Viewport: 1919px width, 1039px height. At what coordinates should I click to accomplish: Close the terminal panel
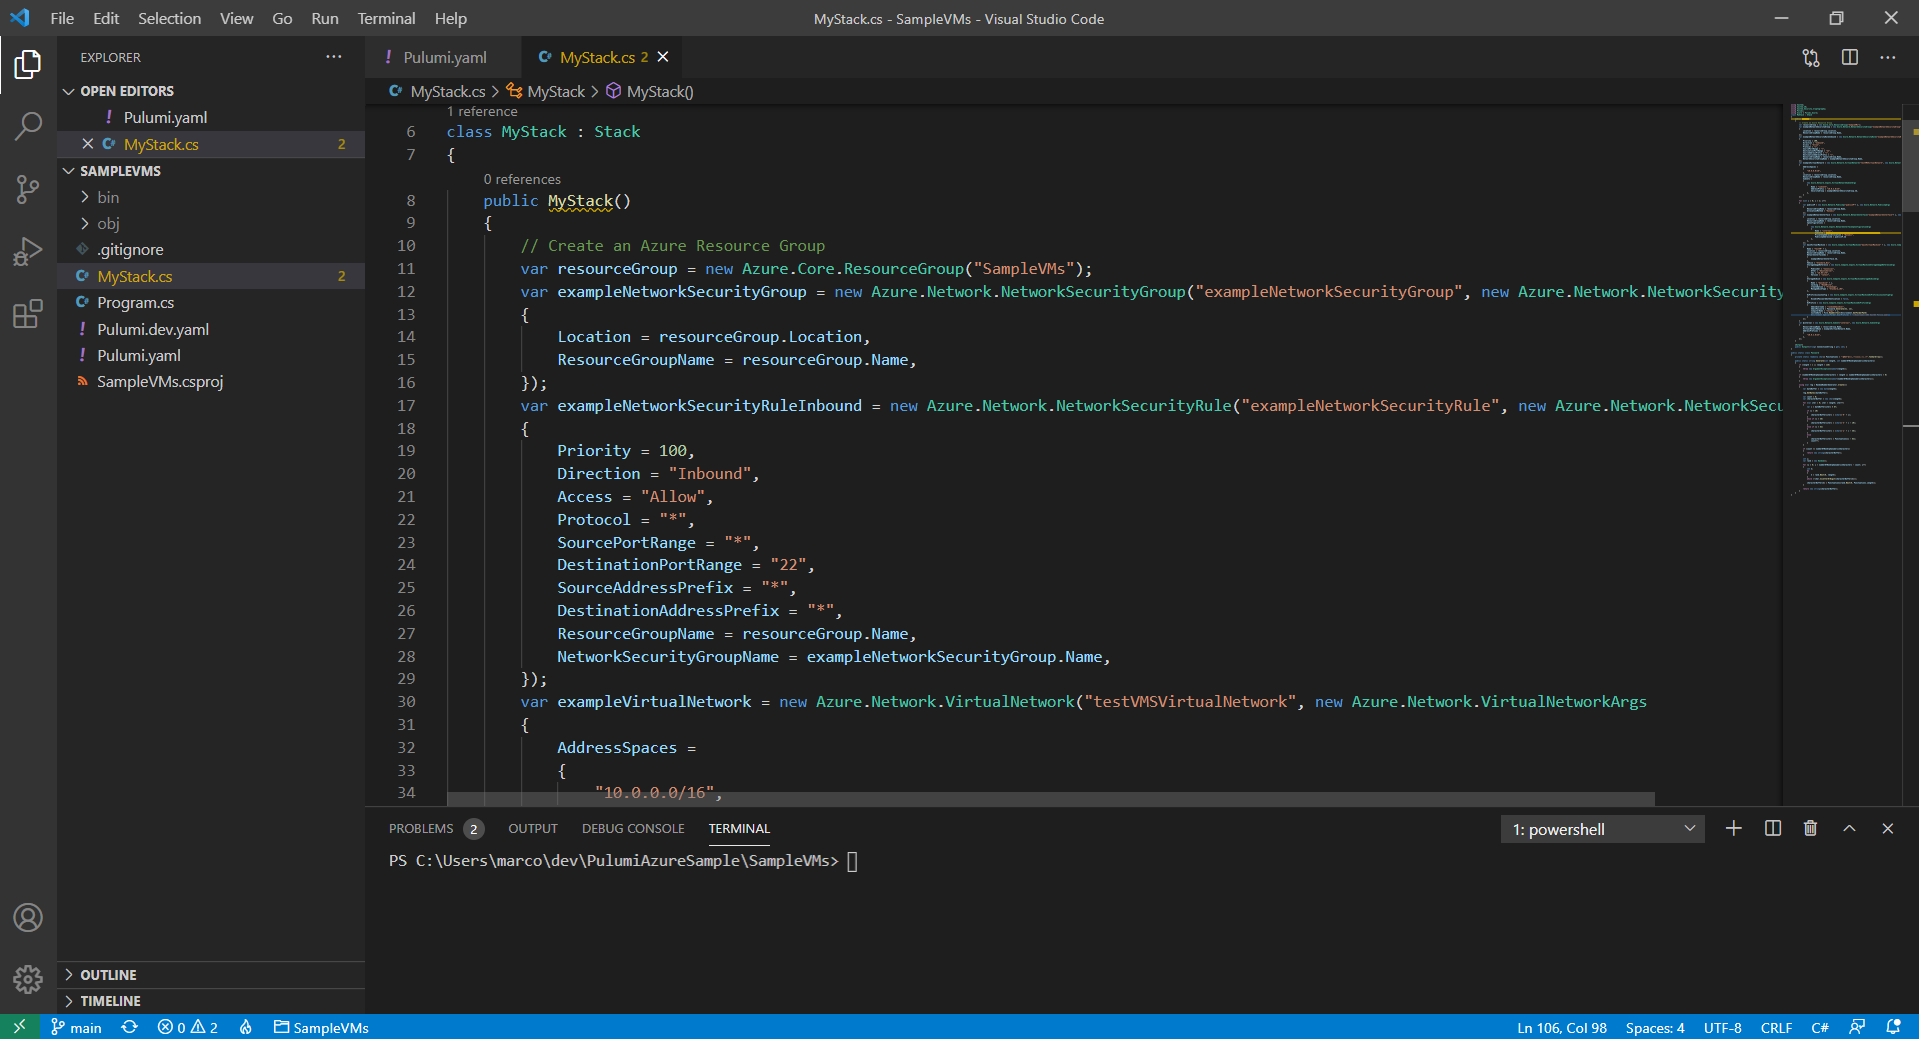click(1888, 828)
